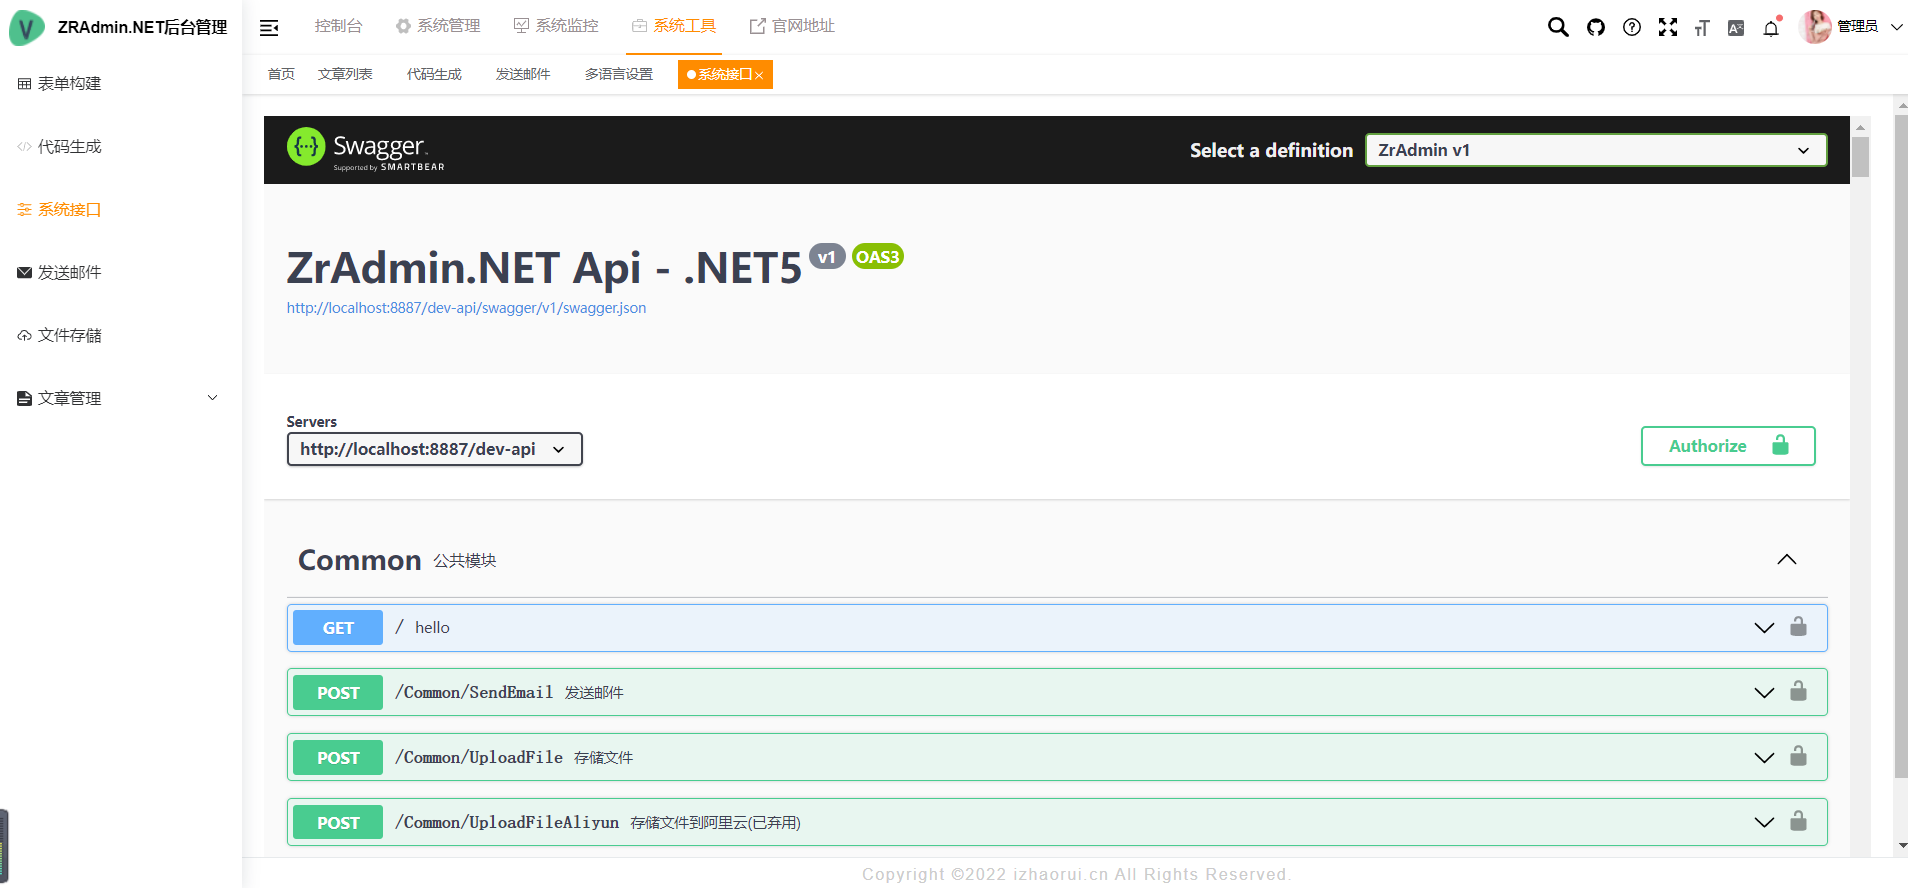This screenshot has height=888, width=1908.
Task: Collapse the Common section chevron
Action: click(1787, 560)
